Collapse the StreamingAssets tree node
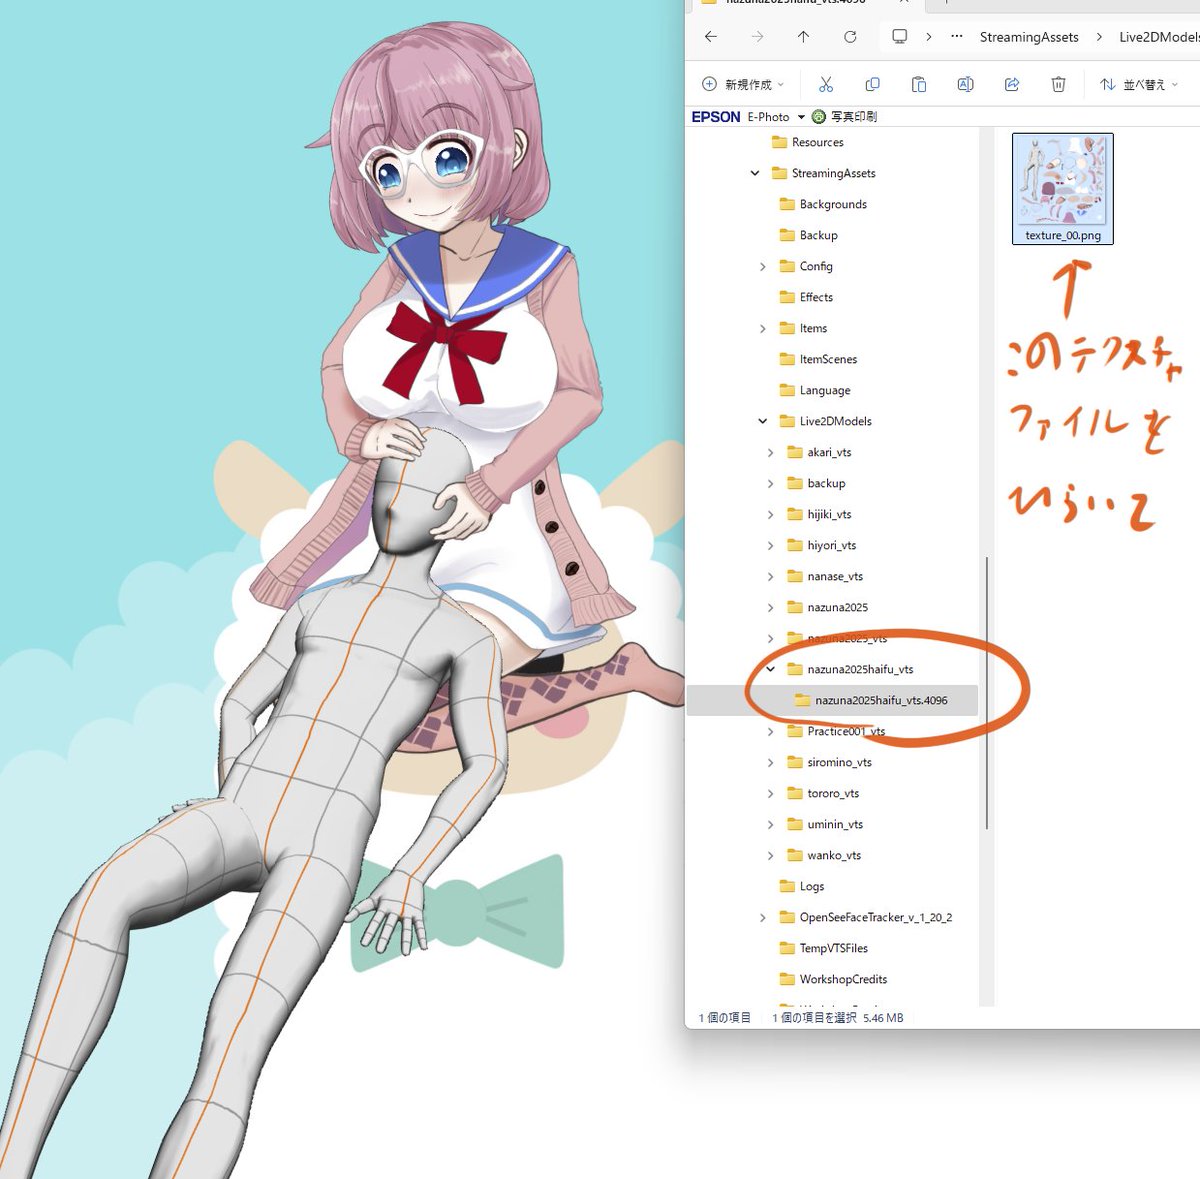The height and width of the screenshot is (1179, 1200). click(755, 173)
